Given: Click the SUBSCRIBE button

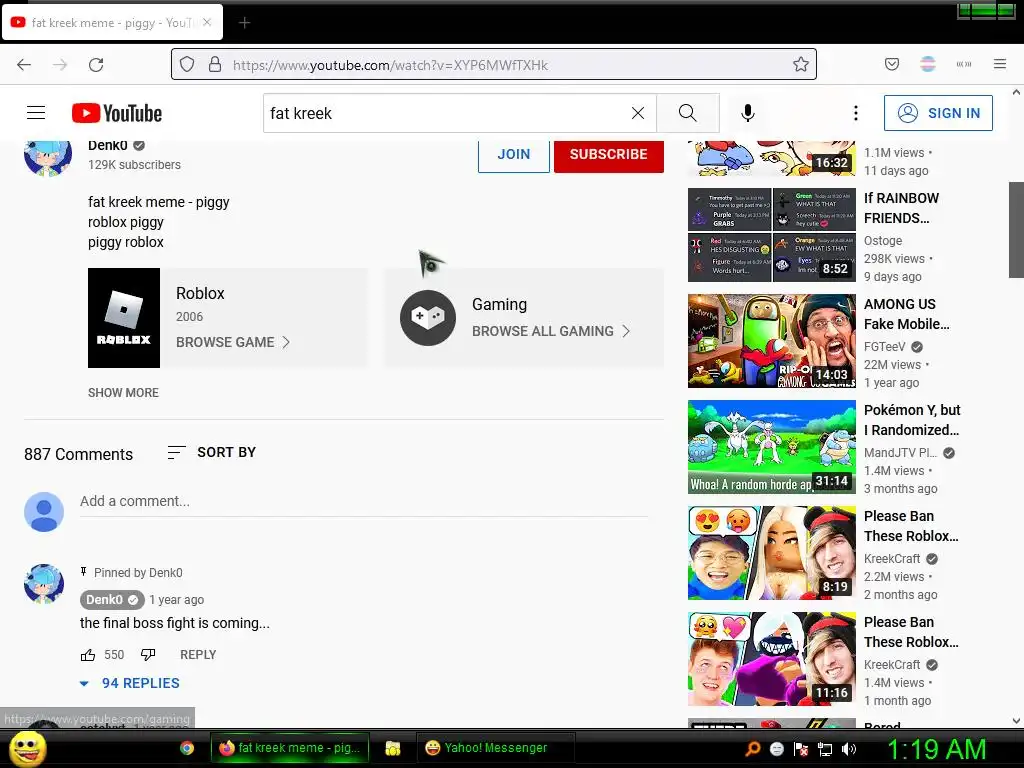Looking at the screenshot, I should point(609,155).
